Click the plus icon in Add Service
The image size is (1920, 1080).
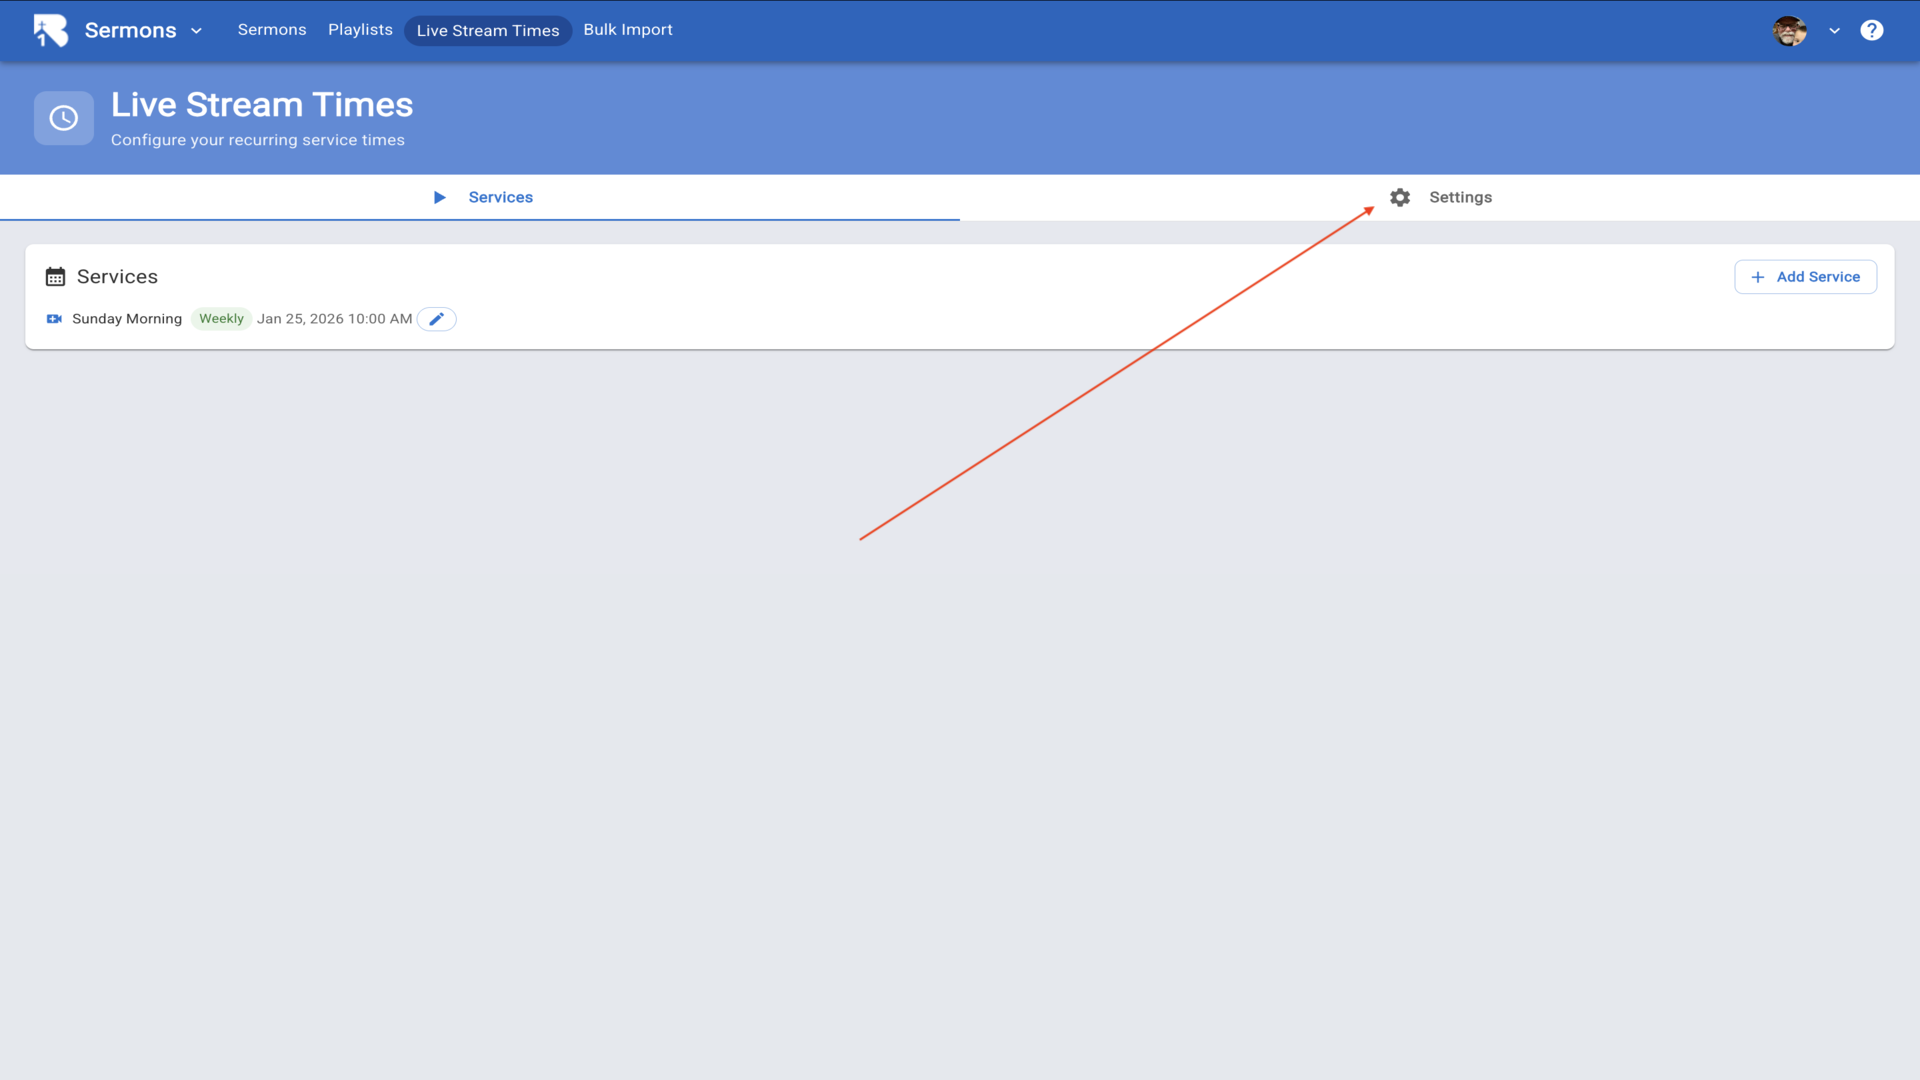1757,277
